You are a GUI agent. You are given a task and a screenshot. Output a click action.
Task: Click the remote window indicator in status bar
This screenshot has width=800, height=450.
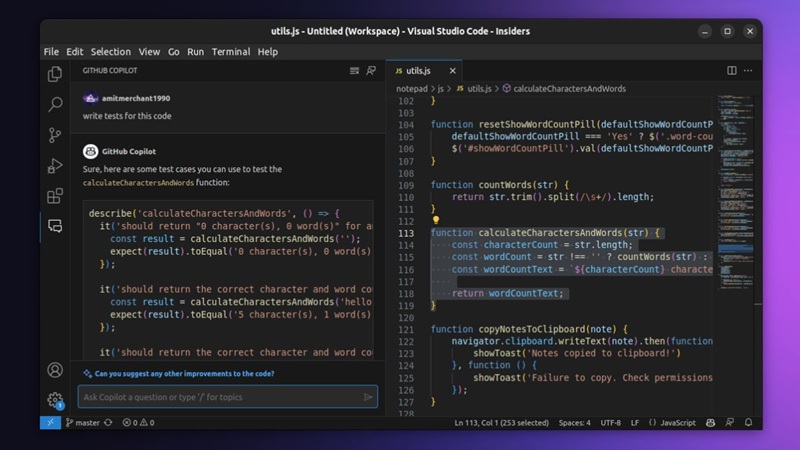pyautogui.click(x=51, y=422)
